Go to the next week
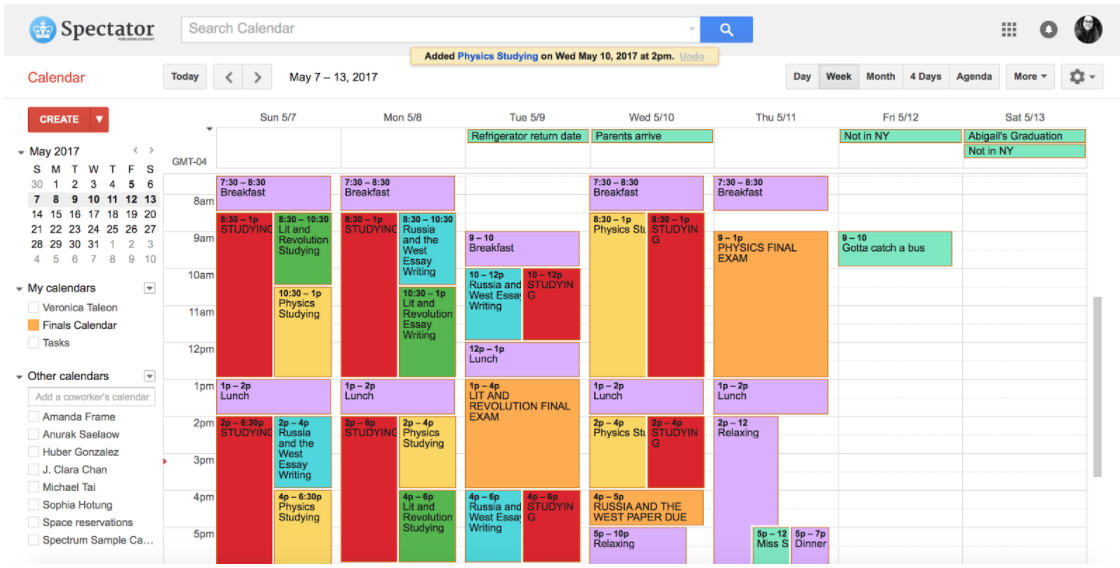This screenshot has height=568, width=1120. point(257,77)
